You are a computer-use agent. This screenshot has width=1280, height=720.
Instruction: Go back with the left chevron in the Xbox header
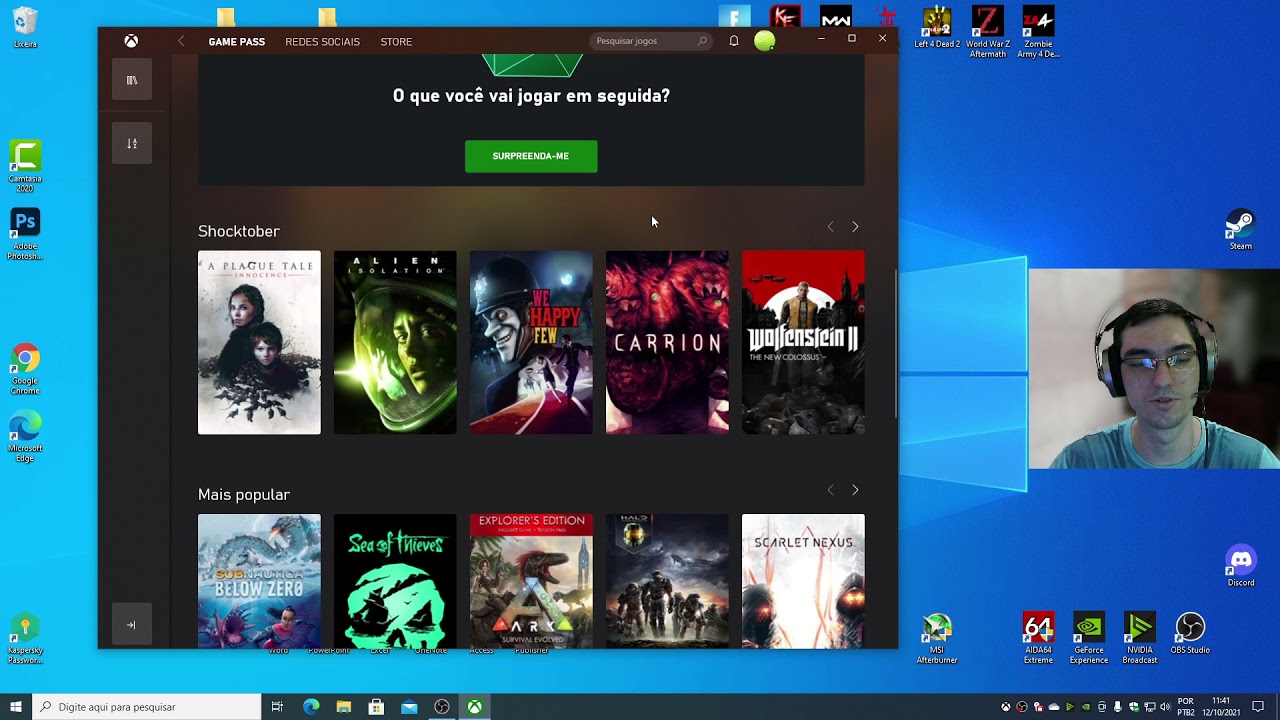click(x=181, y=41)
